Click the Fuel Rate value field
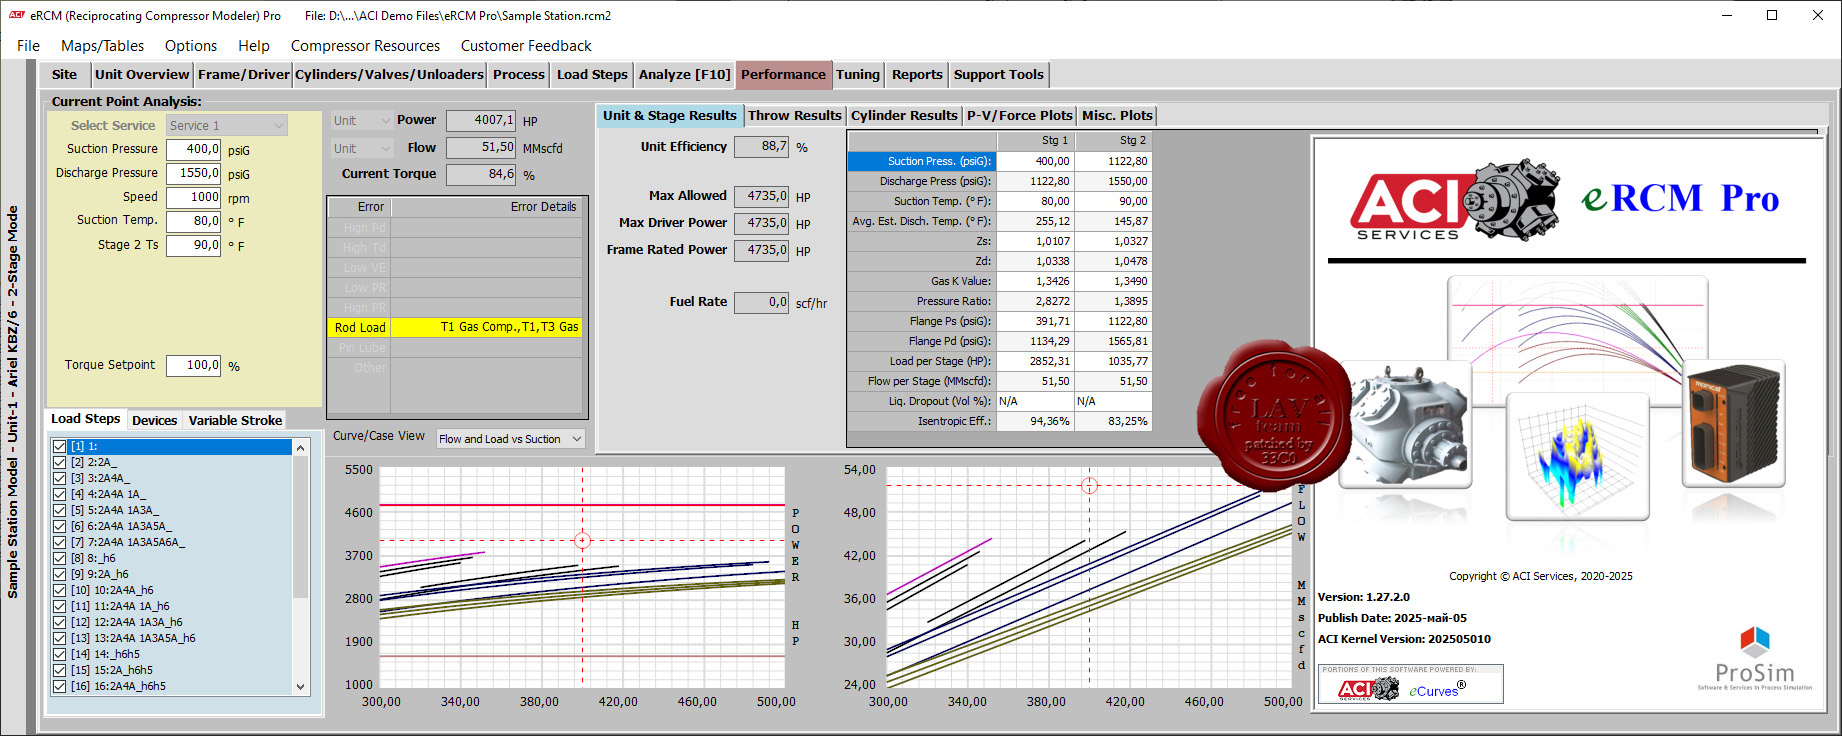 click(x=761, y=302)
